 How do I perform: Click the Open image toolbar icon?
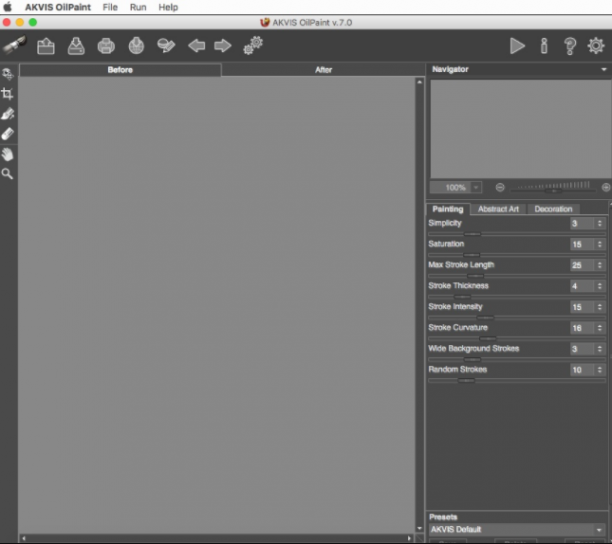46,46
